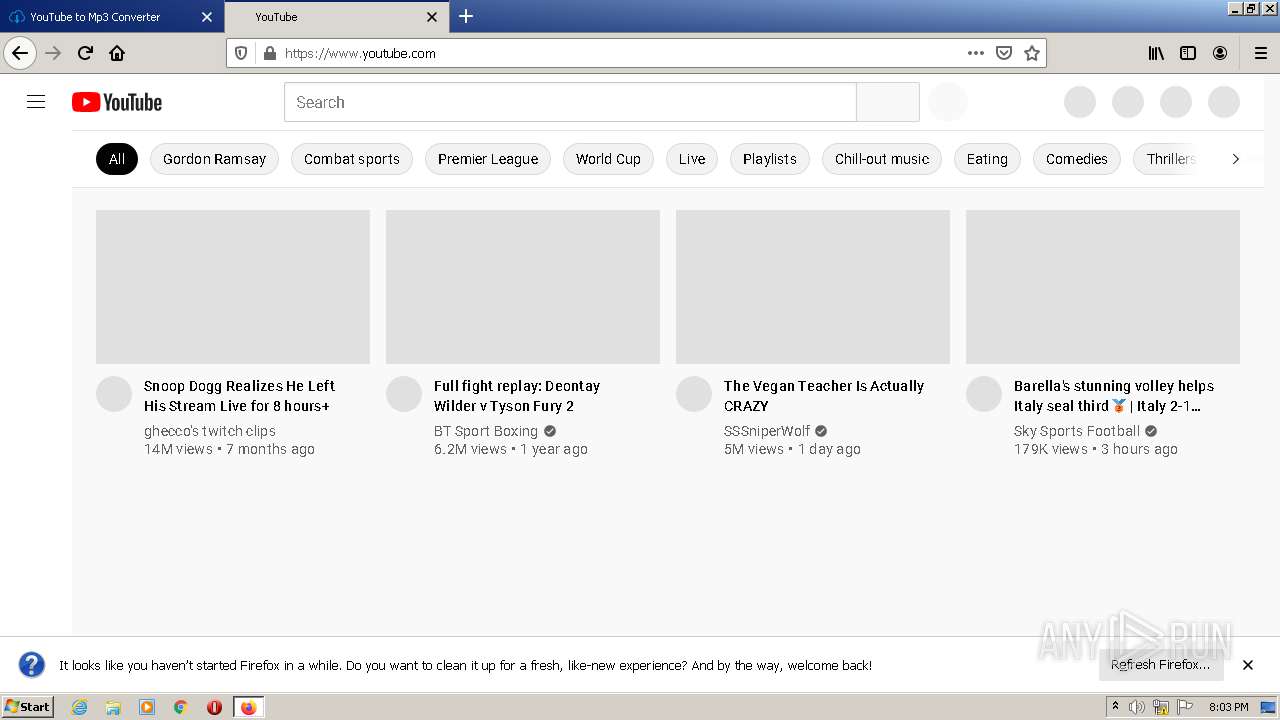The image size is (1280, 720).
Task: Filter by Gordon Ramsay chip
Action: pyautogui.click(x=214, y=159)
